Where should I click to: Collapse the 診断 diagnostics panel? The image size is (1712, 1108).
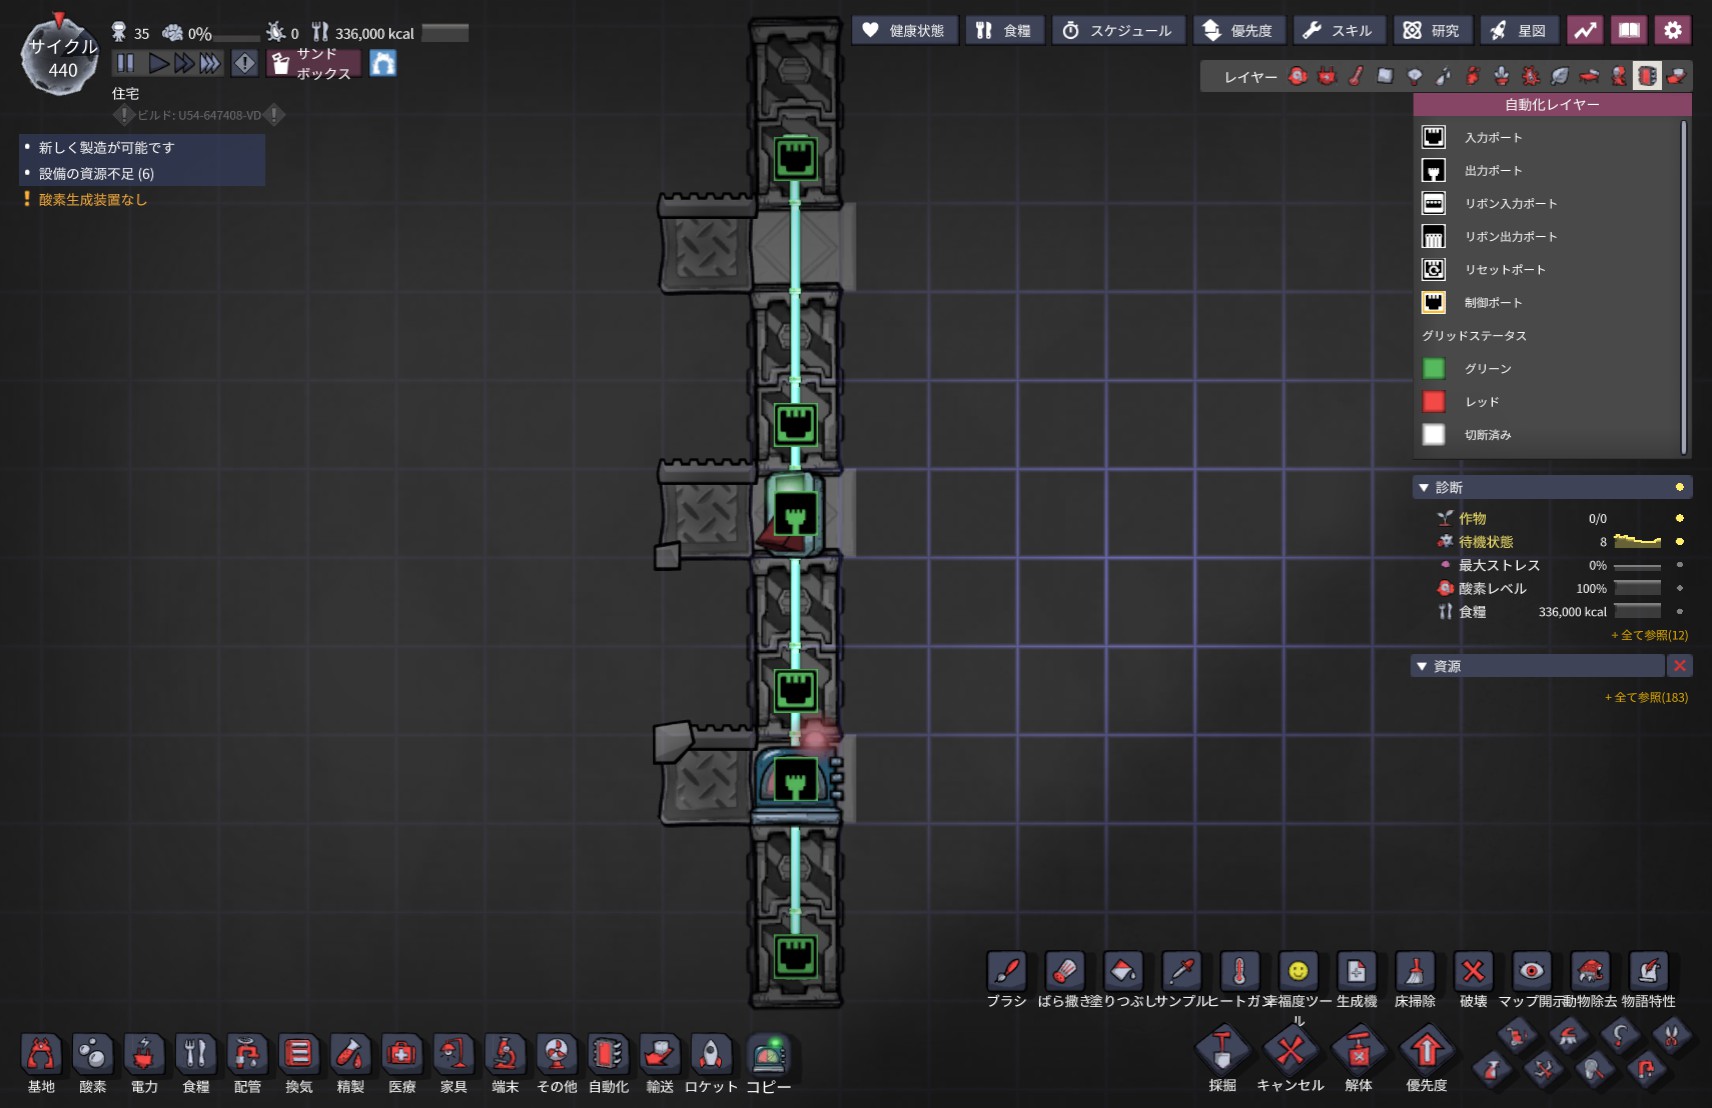point(1423,487)
